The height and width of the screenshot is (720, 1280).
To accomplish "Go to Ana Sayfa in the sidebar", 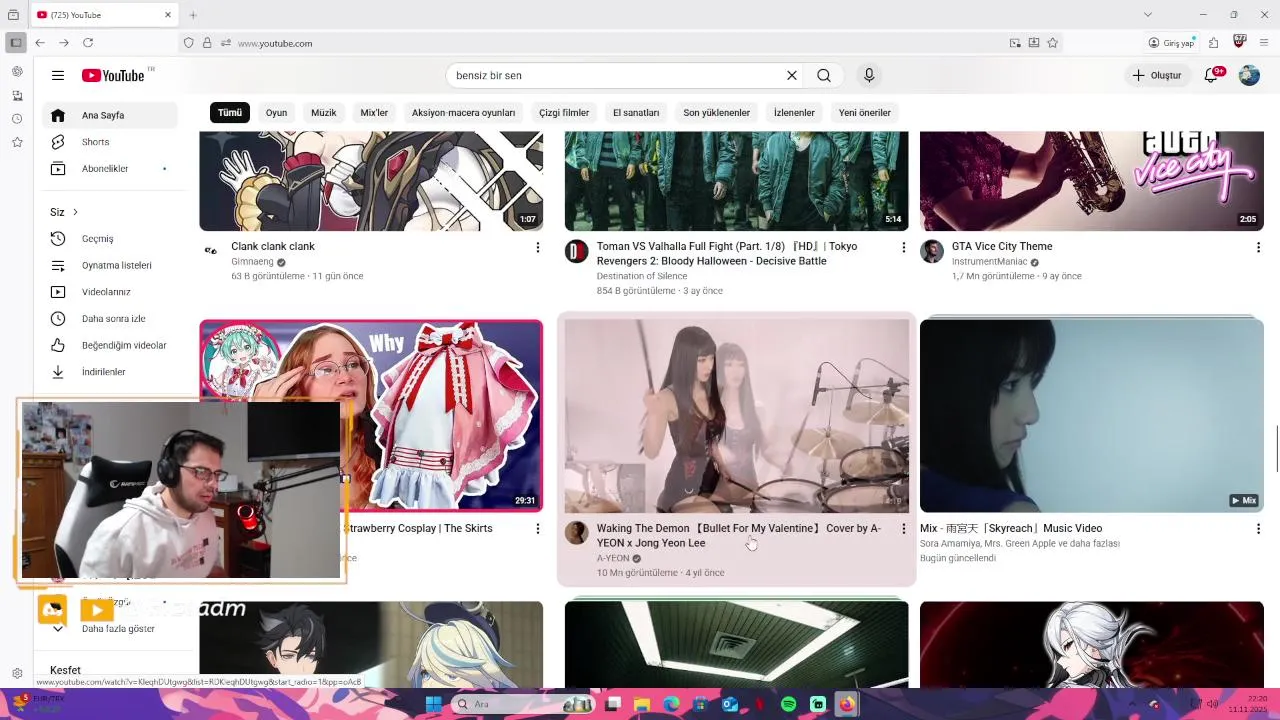I will pyautogui.click(x=110, y=115).
